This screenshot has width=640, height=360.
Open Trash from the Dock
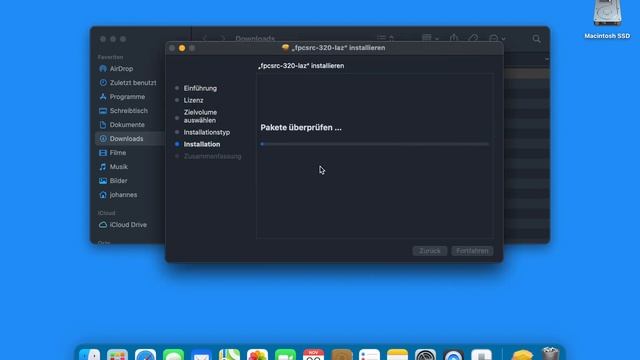pyautogui.click(x=550, y=353)
